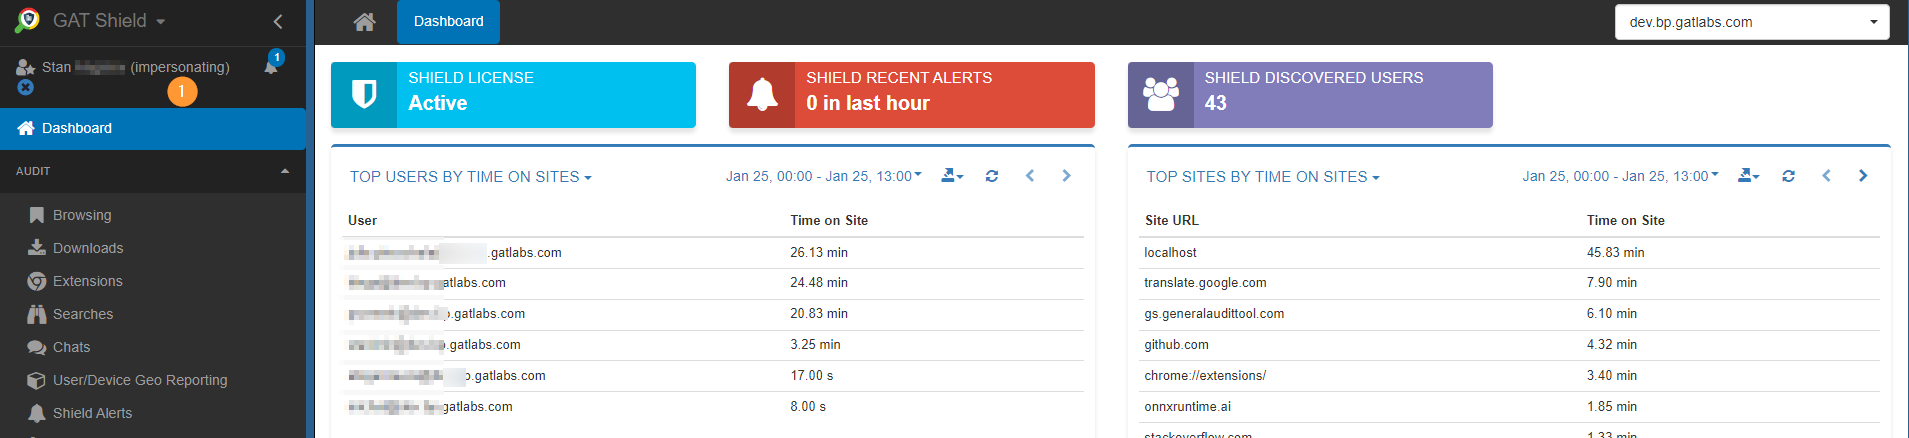Collapse the AUDIT section
The height and width of the screenshot is (438, 1909).
(153, 171)
